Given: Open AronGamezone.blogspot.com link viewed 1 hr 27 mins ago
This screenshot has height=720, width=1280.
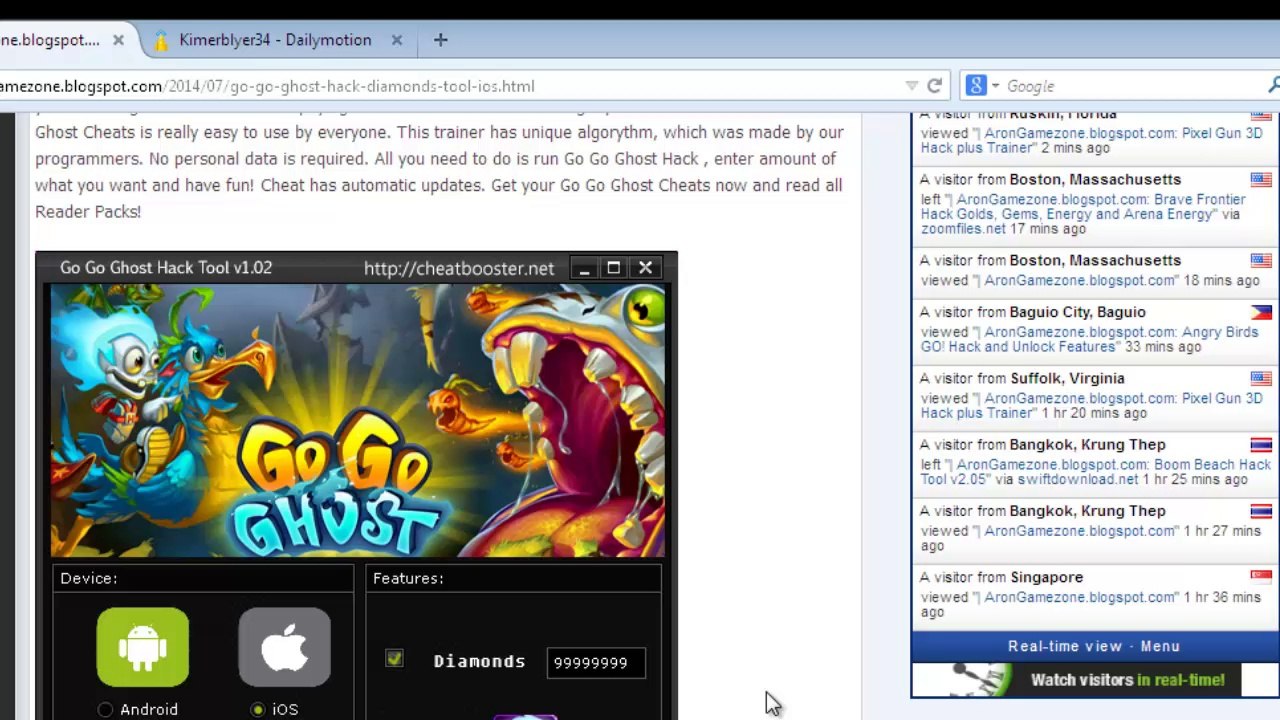Looking at the screenshot, I should click(1080, 531).
